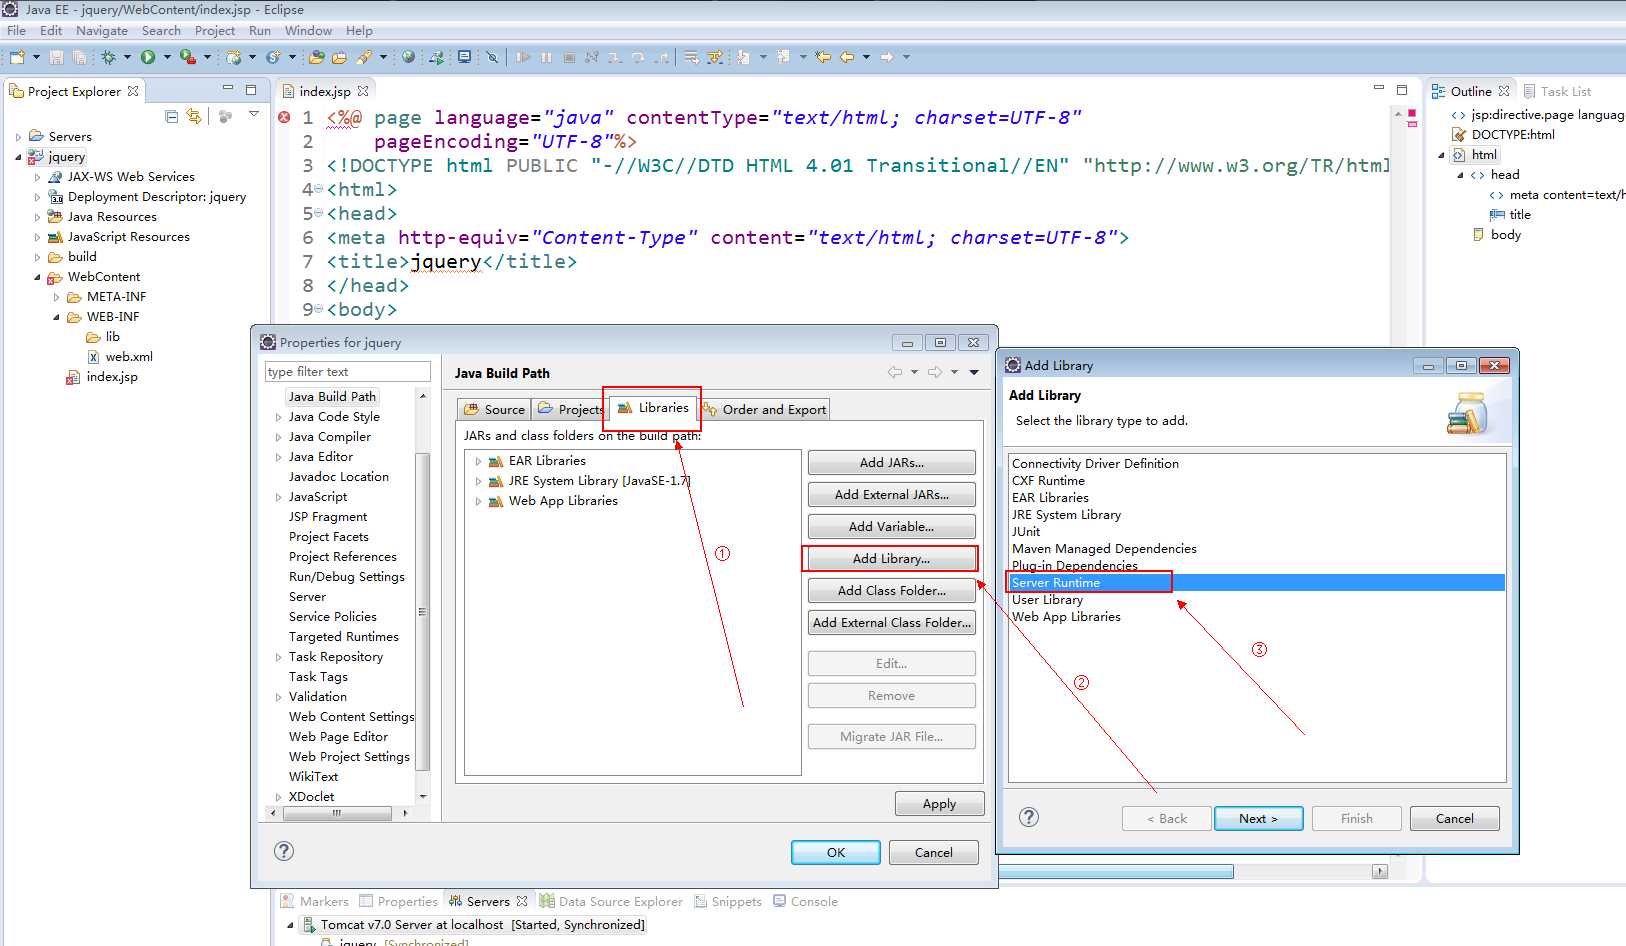Click the help icon in Properties dialog
1626x946 pixels.
point(284,851)
